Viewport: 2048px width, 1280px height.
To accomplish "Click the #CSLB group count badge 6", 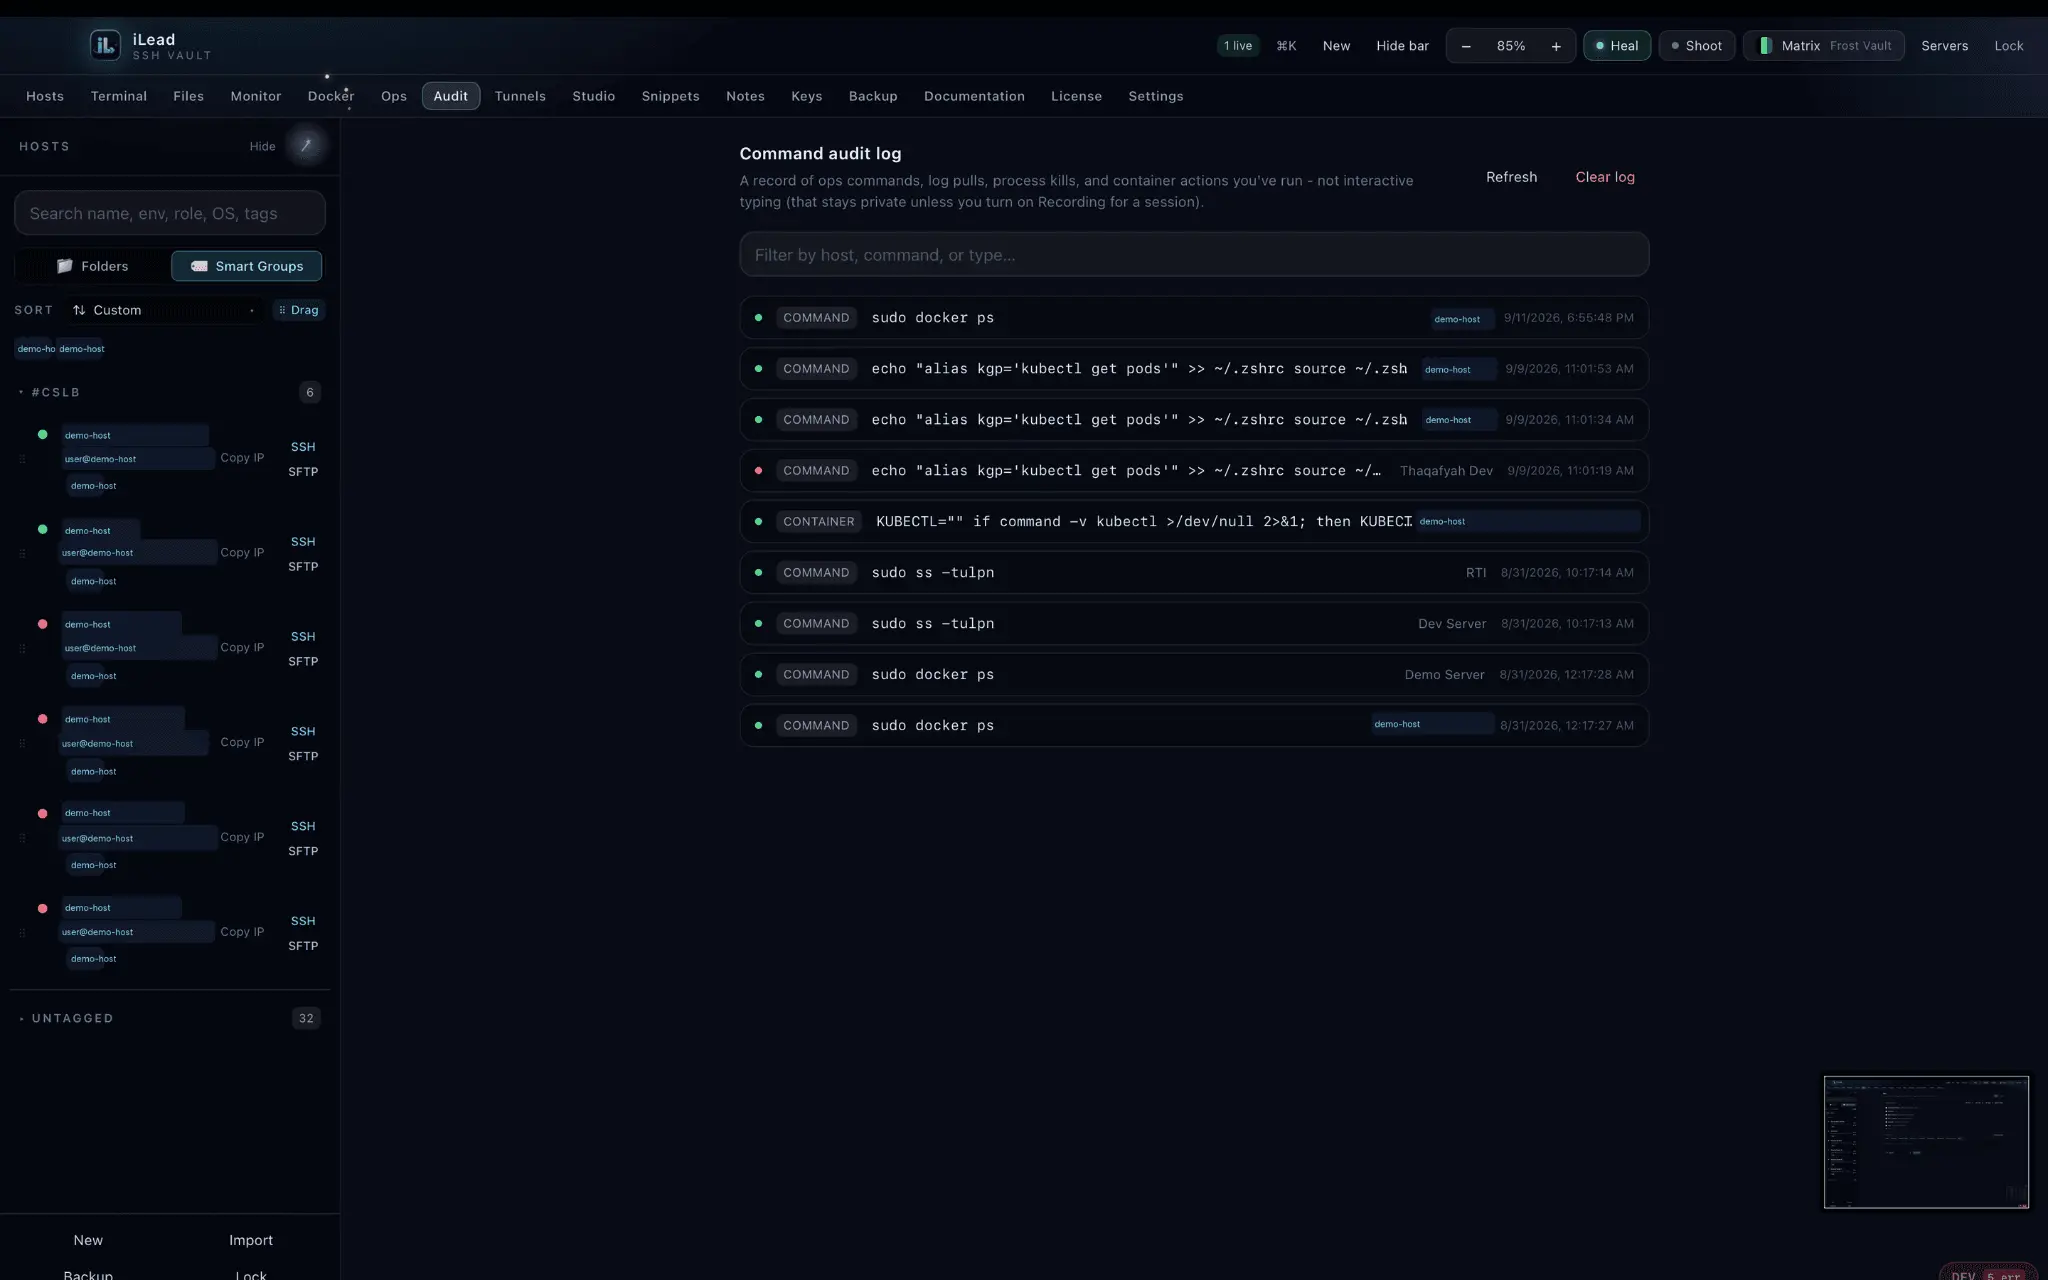I will tap(310, 392).
